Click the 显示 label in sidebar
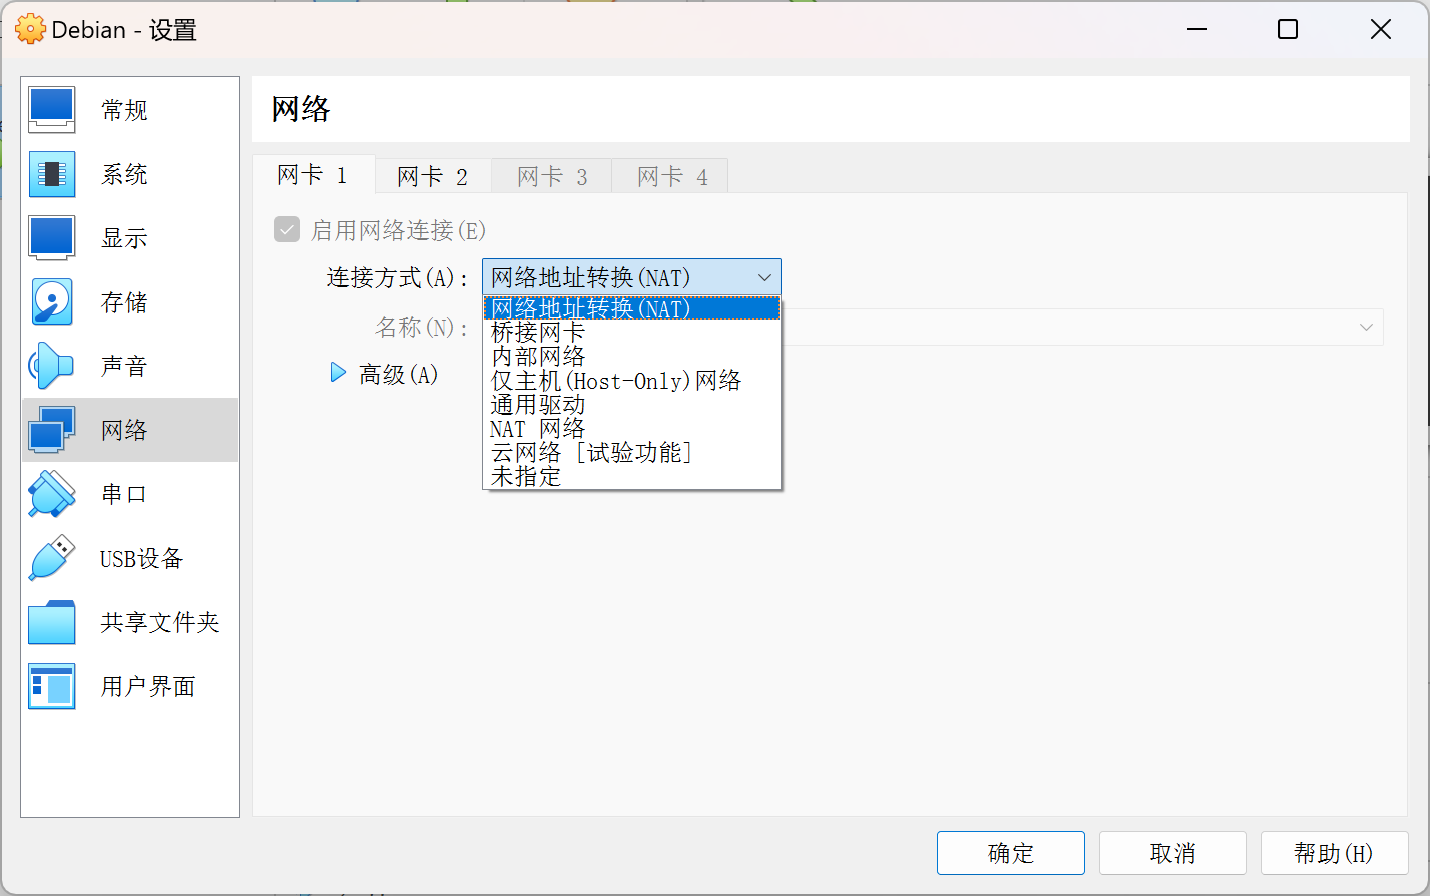Image resolution: width=1430 pixels, height=896 pixels. tap(124, 238)
